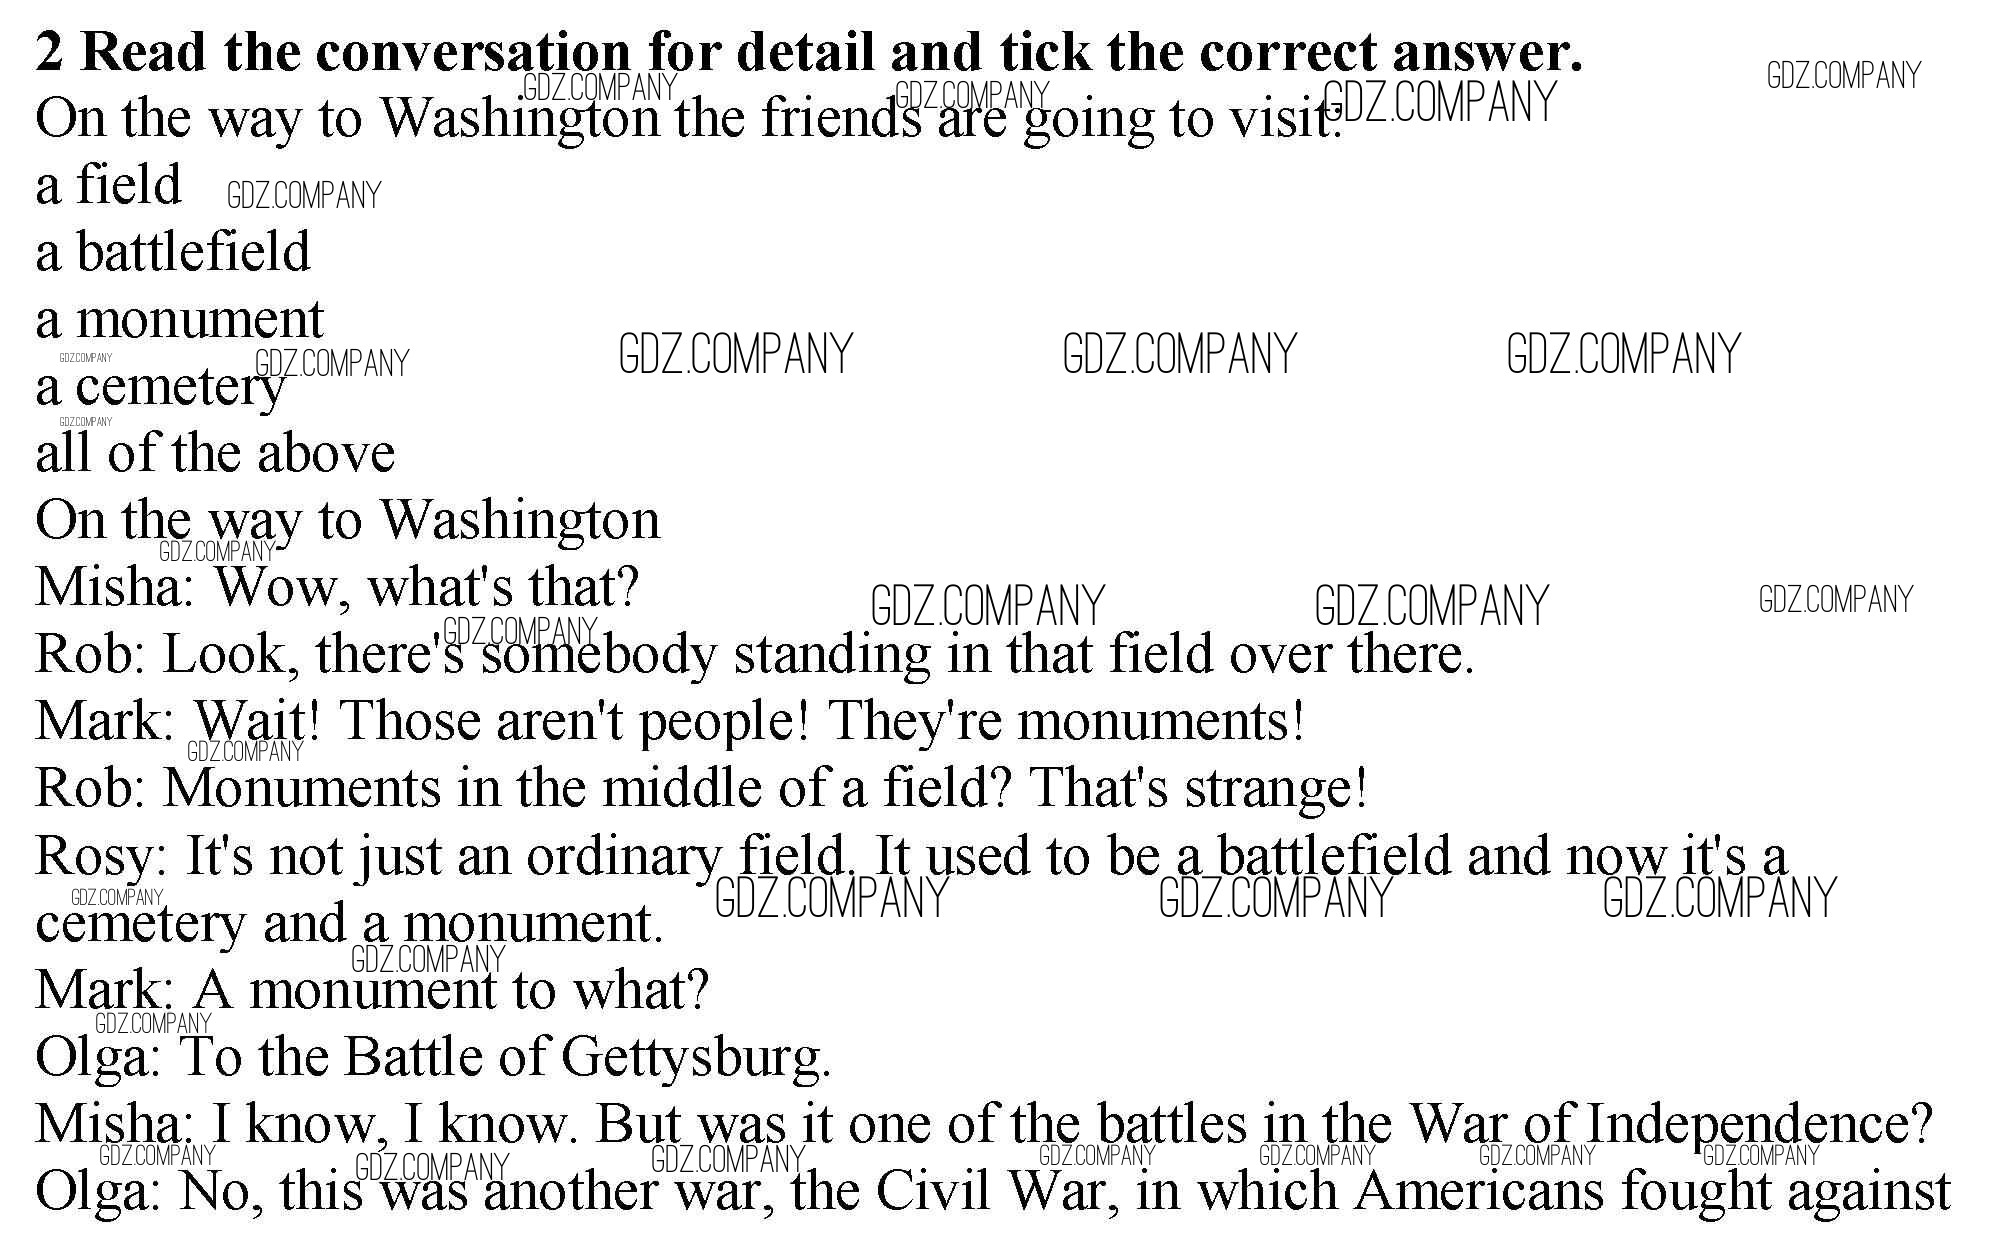Click Rob's line ending "That's strange!"
The height and width of the screenshot is (1248, 2011).
(701, 788)
